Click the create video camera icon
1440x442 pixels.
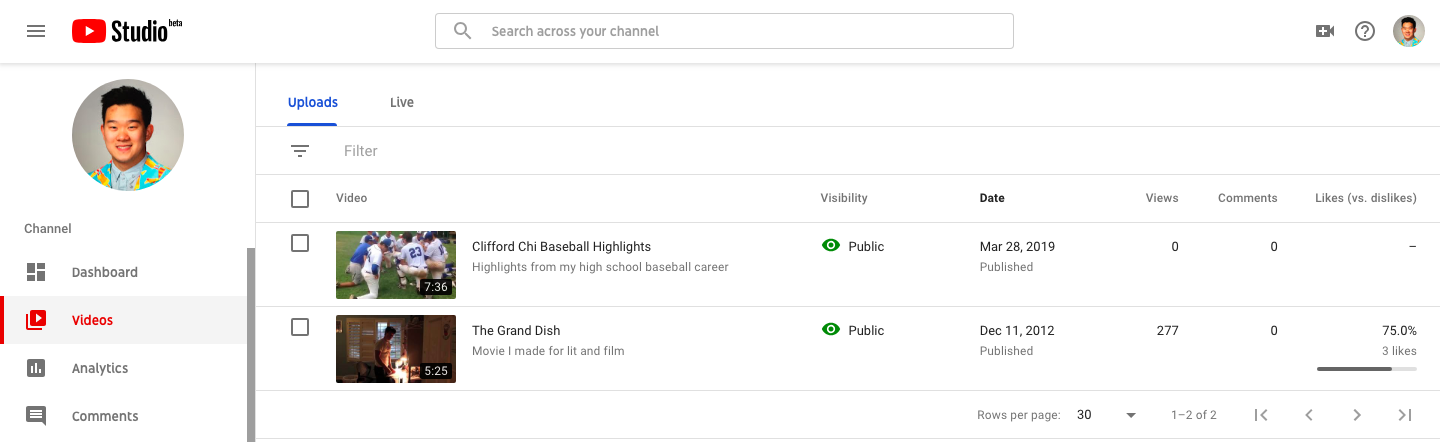[x=1325, y=31]
